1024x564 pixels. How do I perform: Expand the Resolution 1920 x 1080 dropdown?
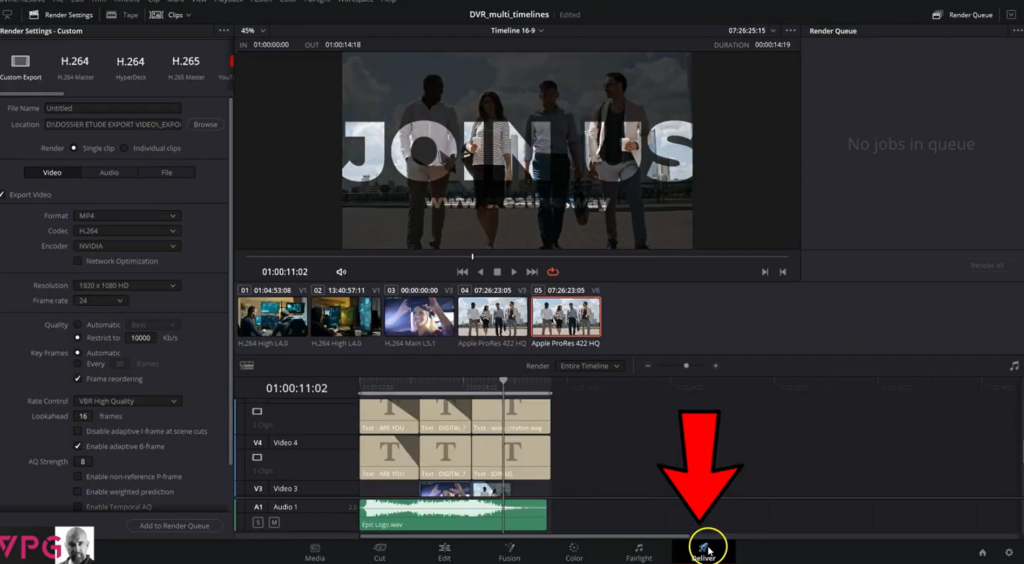click(x=126, y=286)
